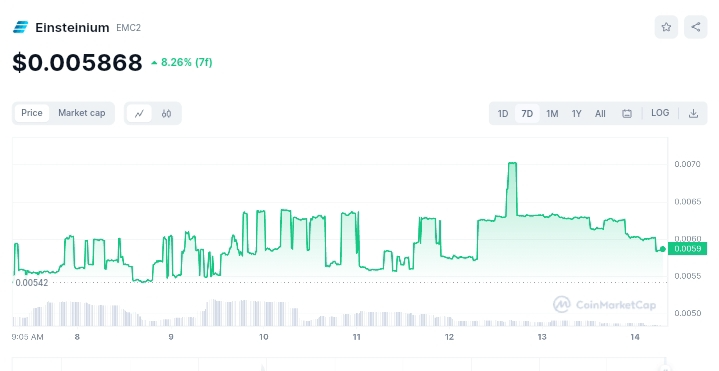This screenshot has height=371, width=719.
Task: Toggle LOG scale on the chart
Action: click(660, 113)
